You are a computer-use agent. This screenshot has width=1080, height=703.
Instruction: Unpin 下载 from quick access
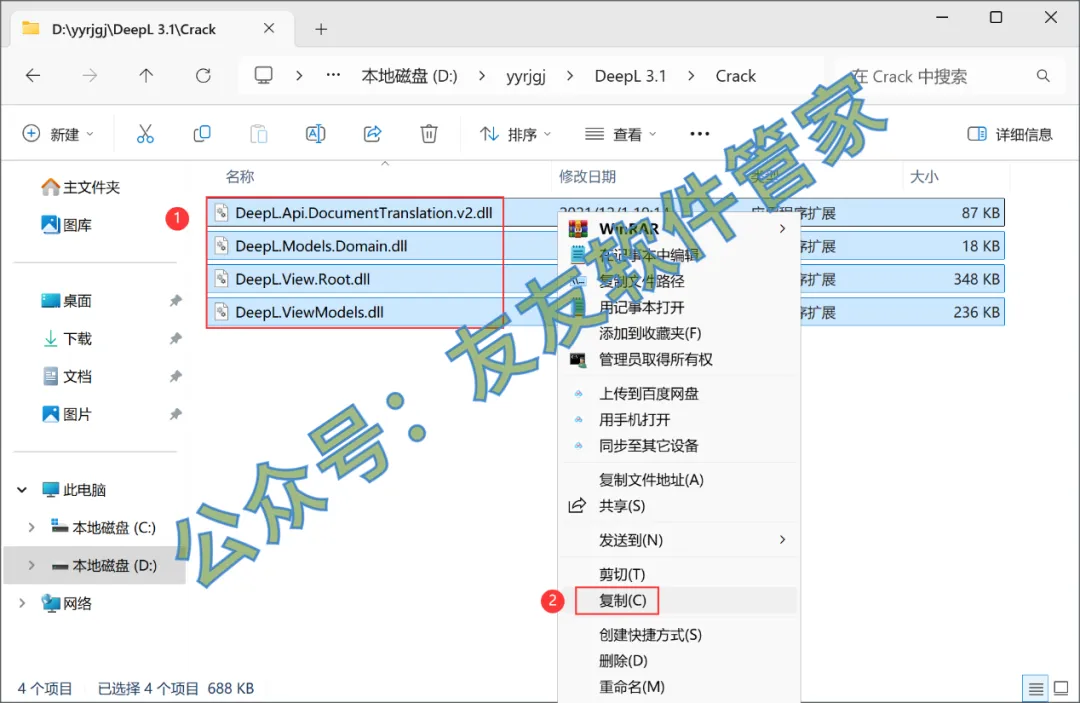pos(176,338)
